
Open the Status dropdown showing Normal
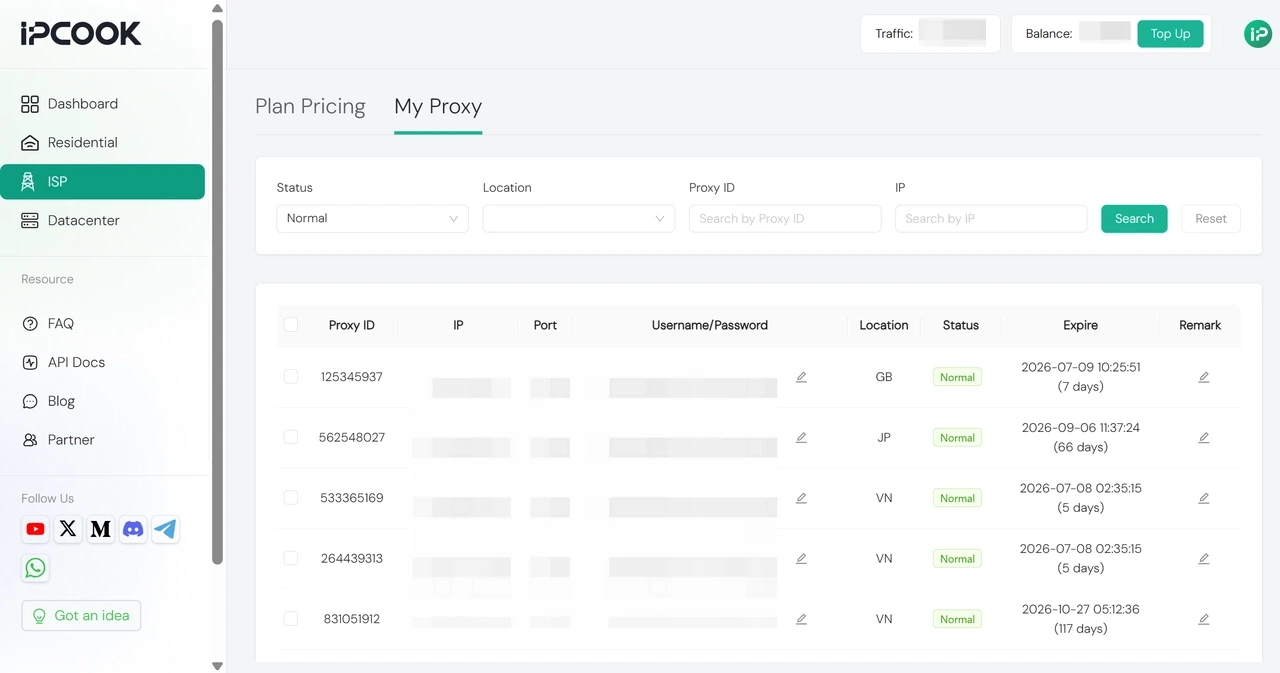[x=372, y=219]
